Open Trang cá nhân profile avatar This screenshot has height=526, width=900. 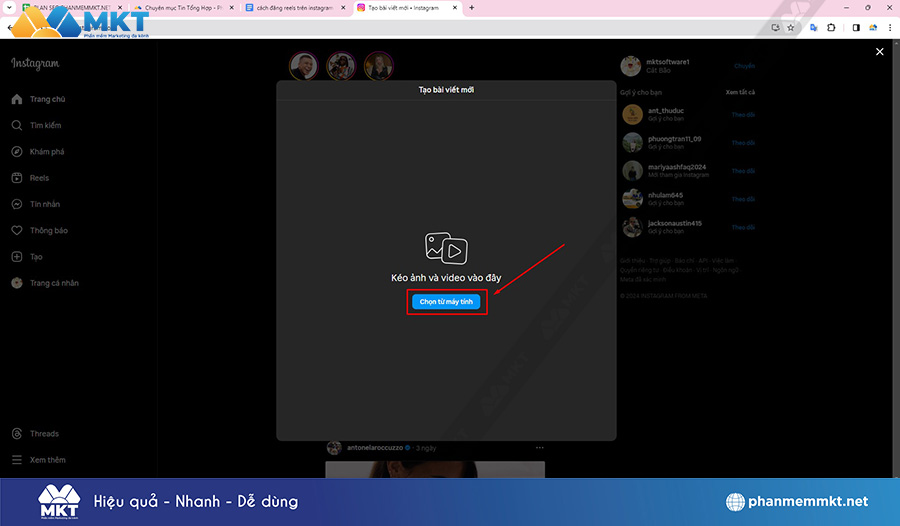pyautogui.click(x=17, y=283)
